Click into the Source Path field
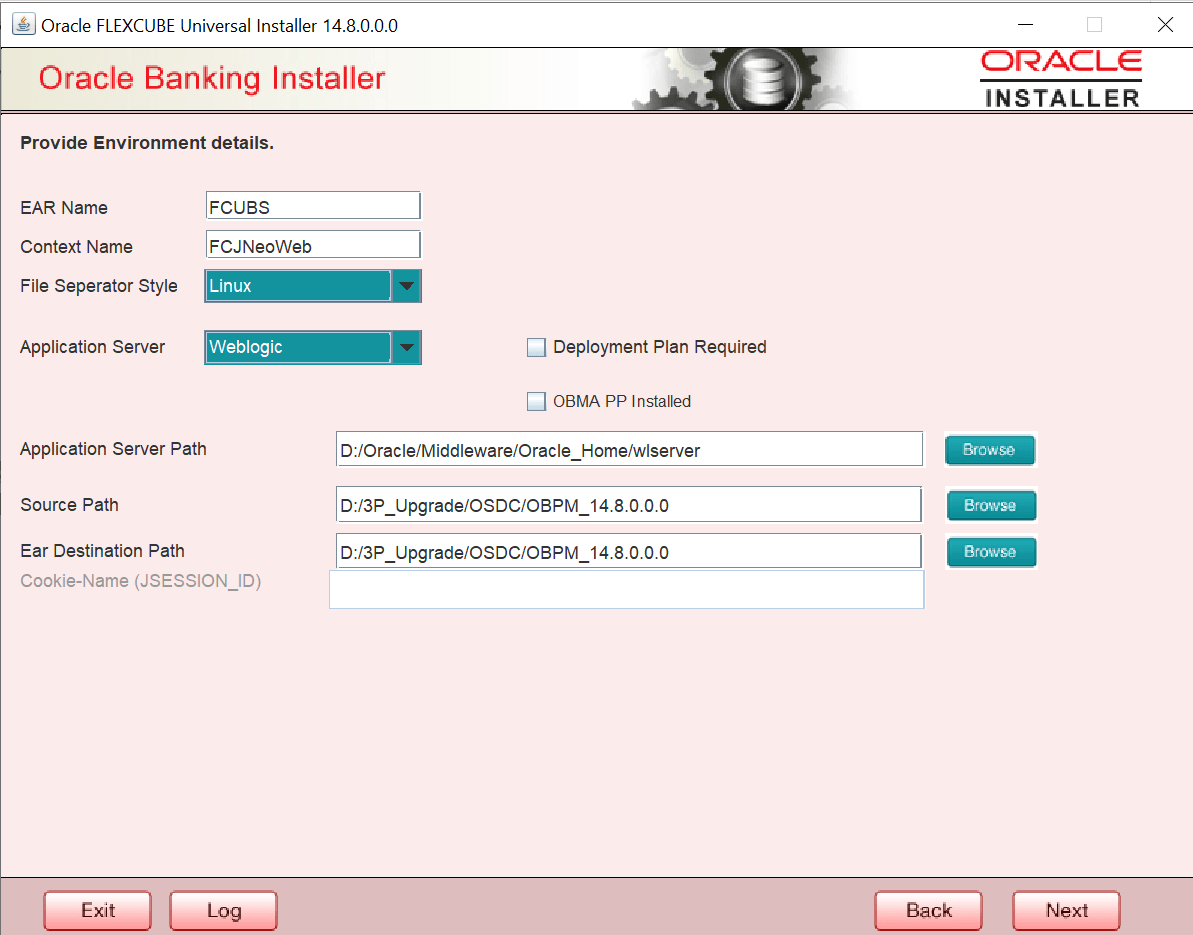This screenshot has height=935, width=1193. pos(628,505)
